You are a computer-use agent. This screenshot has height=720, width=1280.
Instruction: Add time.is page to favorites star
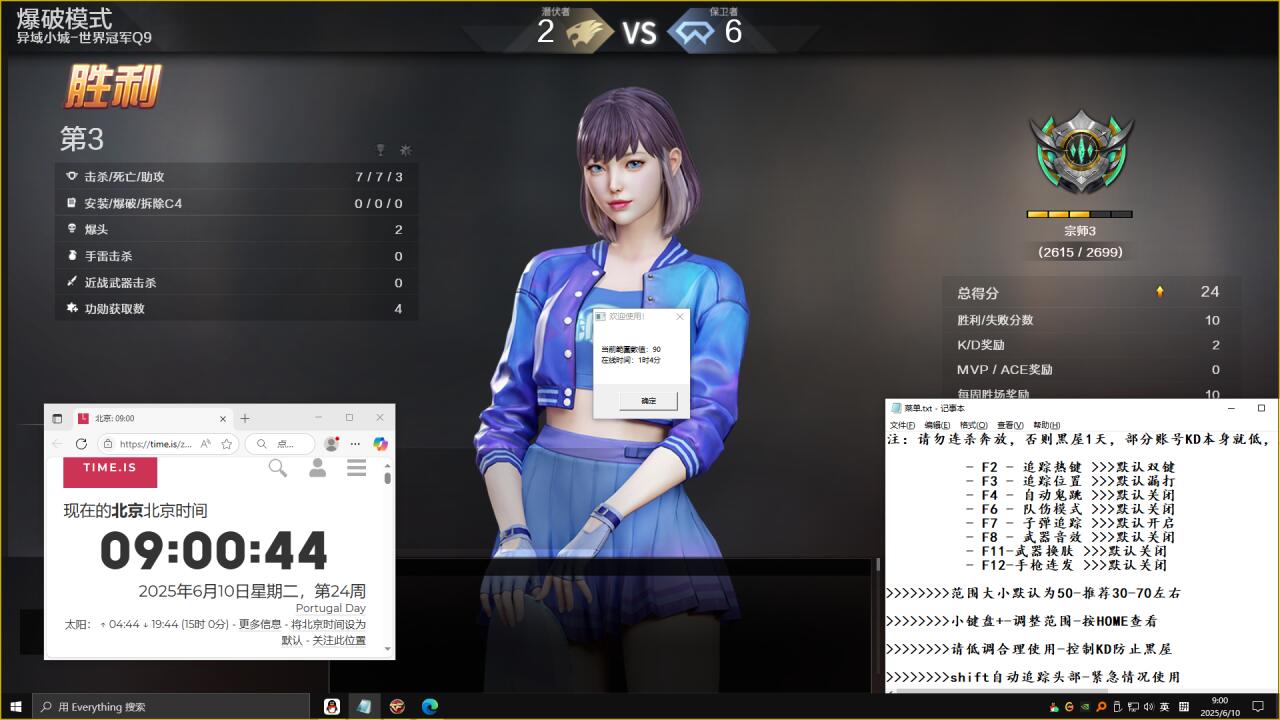click(x=227, y=444)
